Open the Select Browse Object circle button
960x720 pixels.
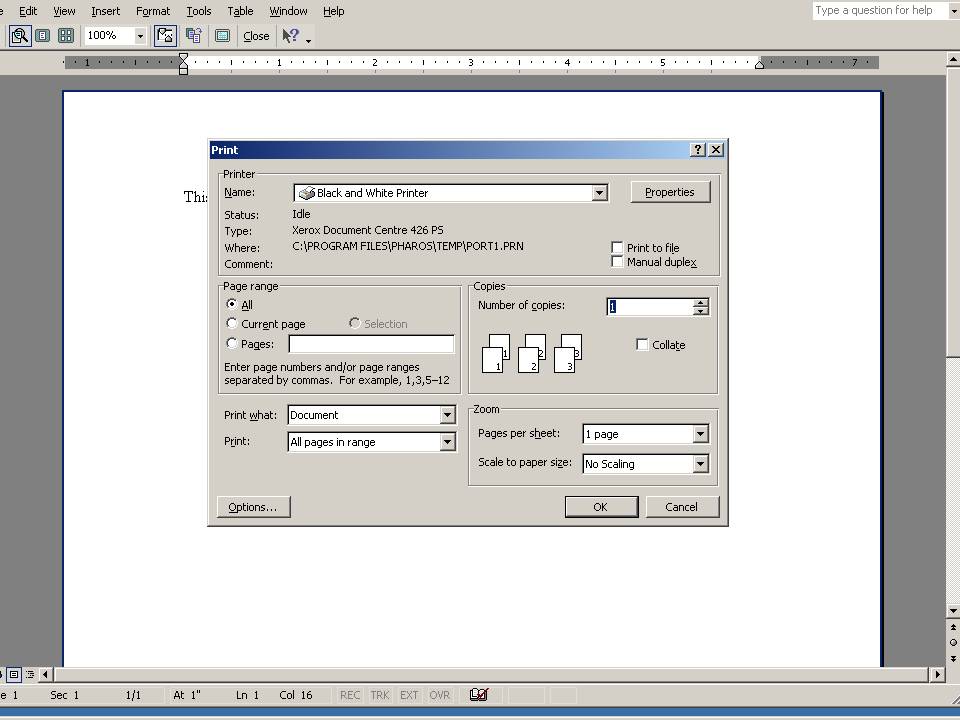coord(953,642)
